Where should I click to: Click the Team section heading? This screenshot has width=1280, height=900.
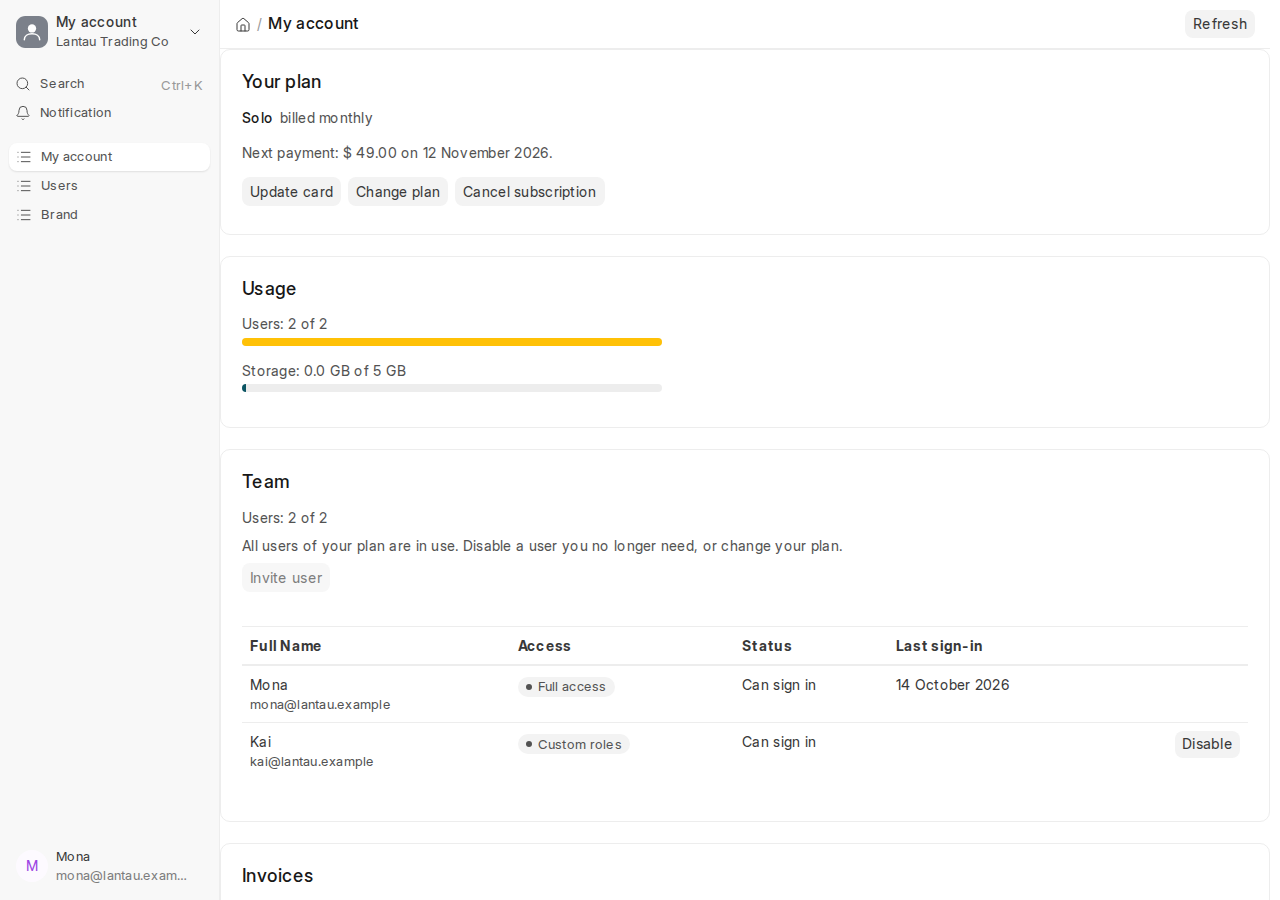(x=266, y=482)
